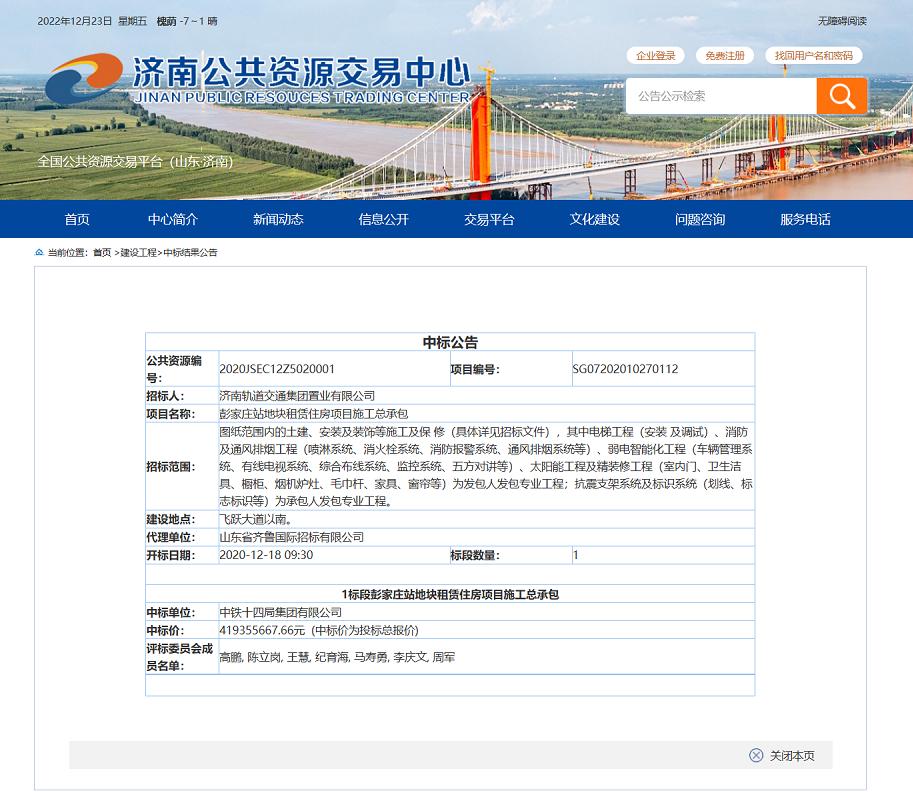Click the 关闭本页 text link
The image size is (913, 792).
pos(792,756)
